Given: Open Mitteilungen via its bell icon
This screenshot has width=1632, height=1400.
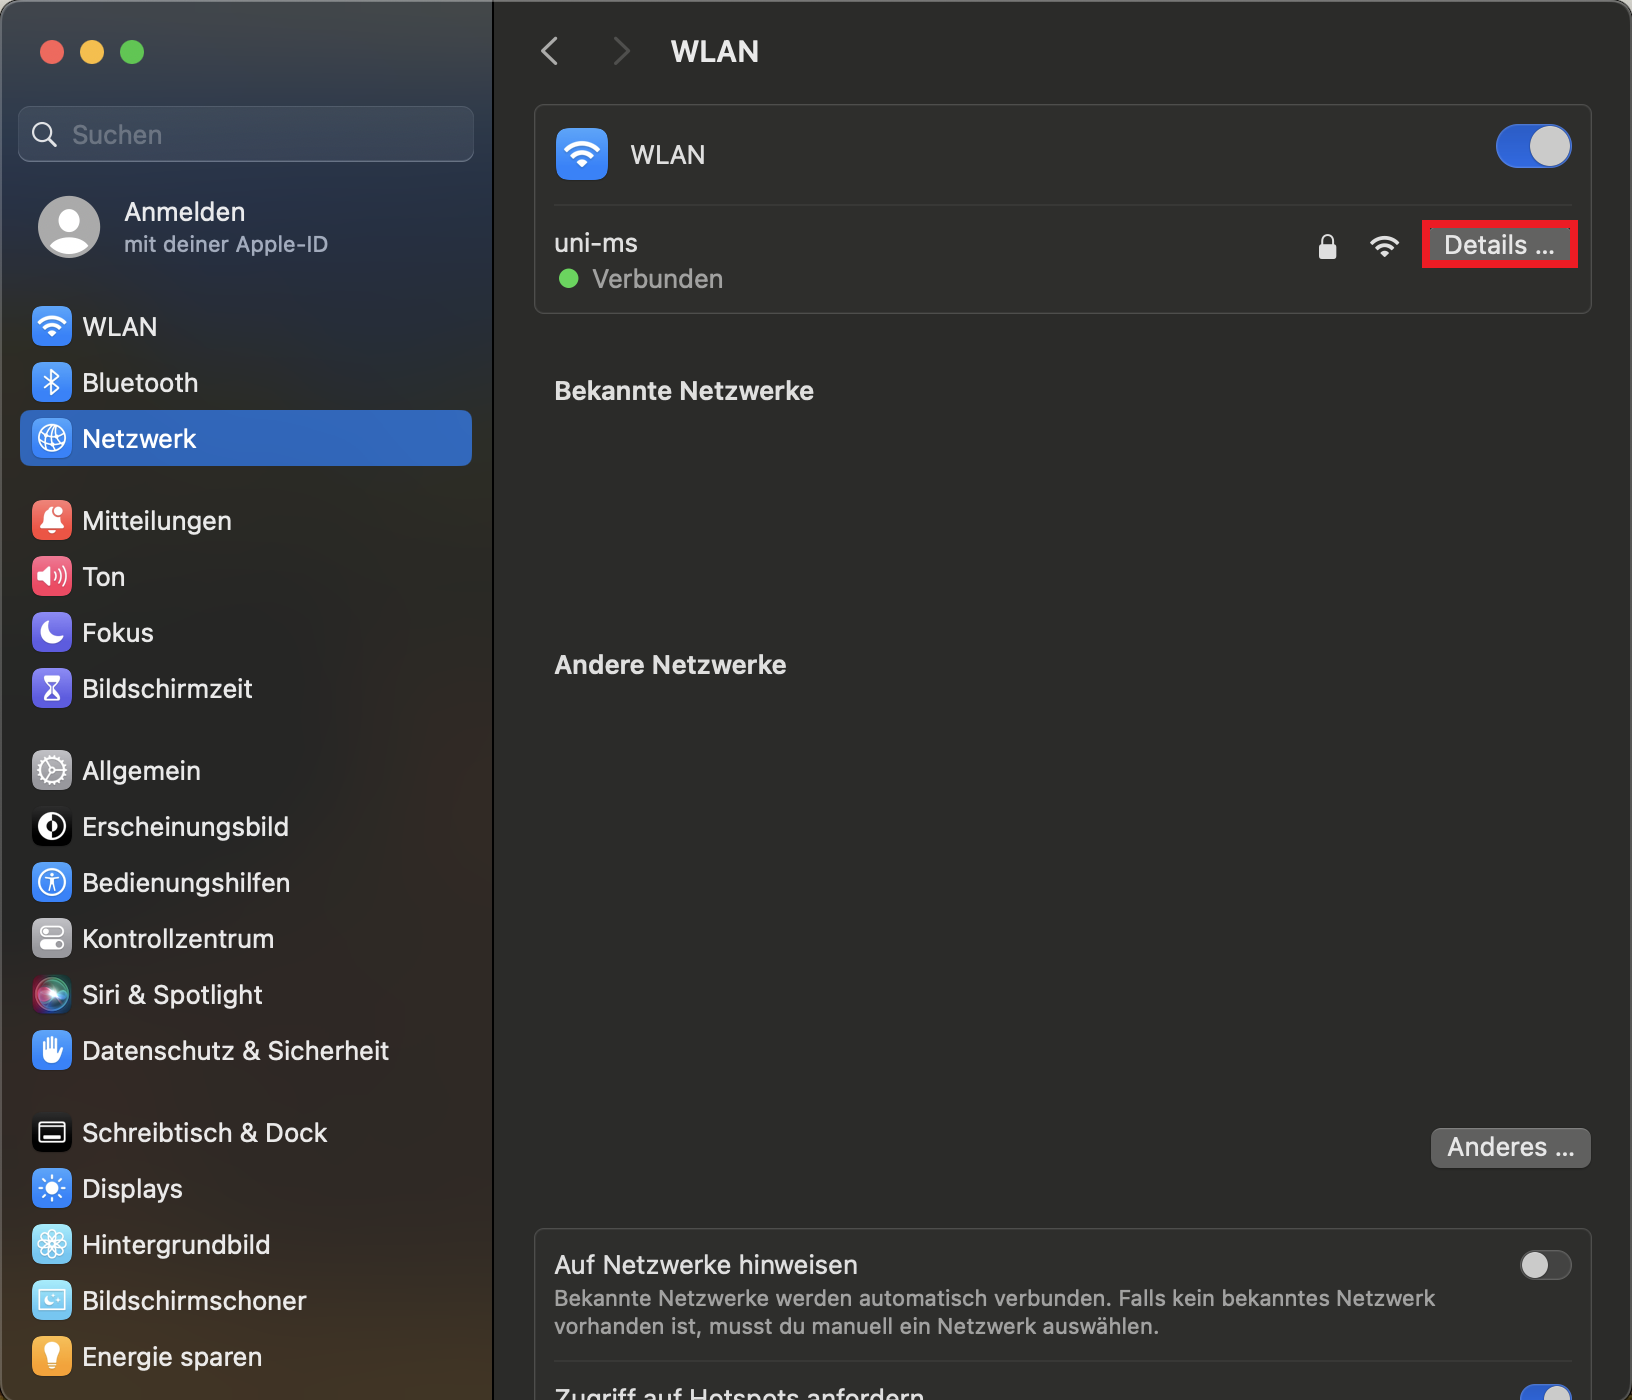Looking at the screenshot, I should pyautogui.click(x=52, y=521).
